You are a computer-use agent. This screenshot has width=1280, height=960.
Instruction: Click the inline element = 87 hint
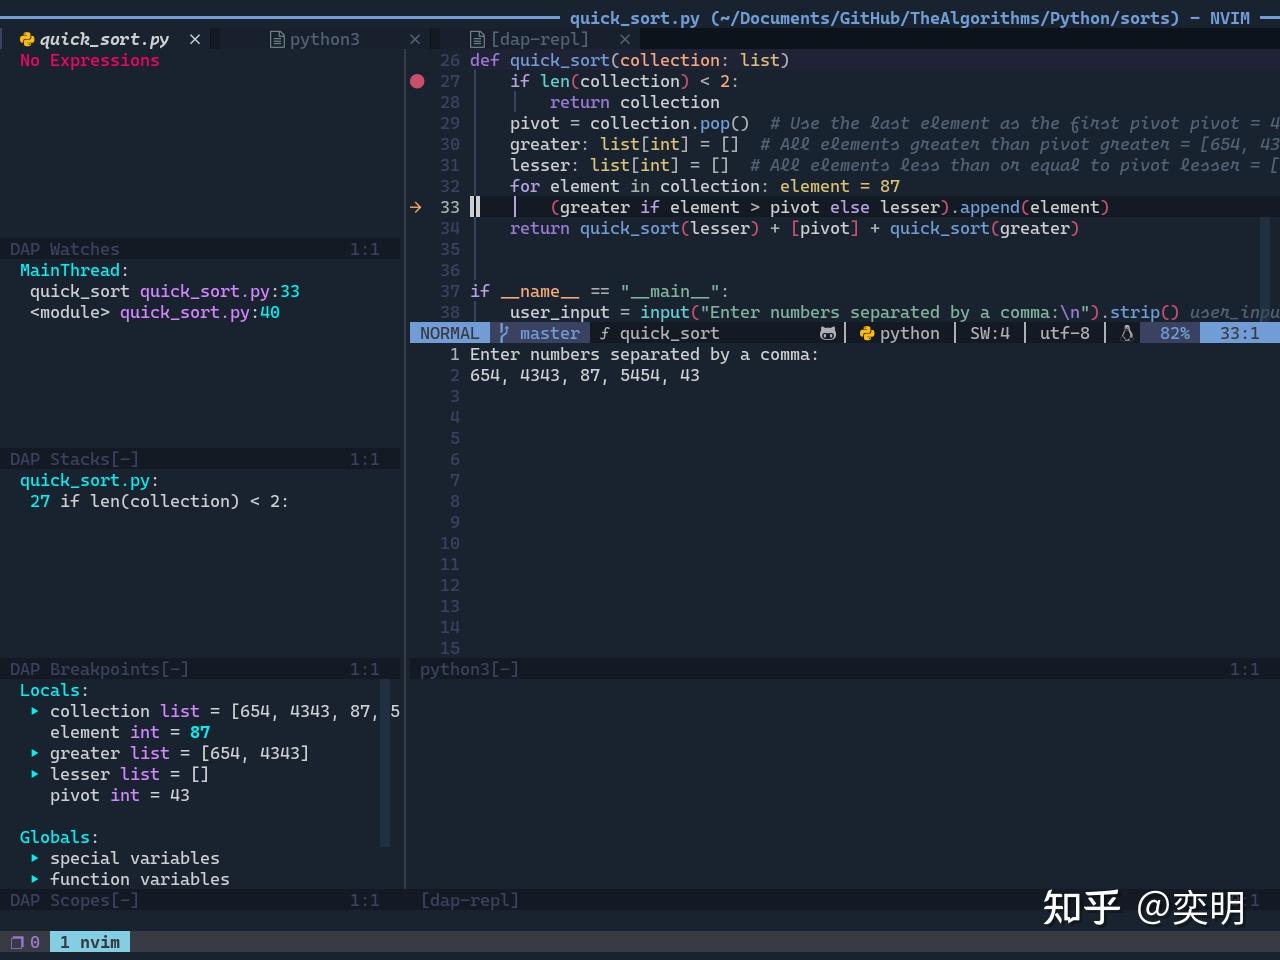click(x=840, y=186)
